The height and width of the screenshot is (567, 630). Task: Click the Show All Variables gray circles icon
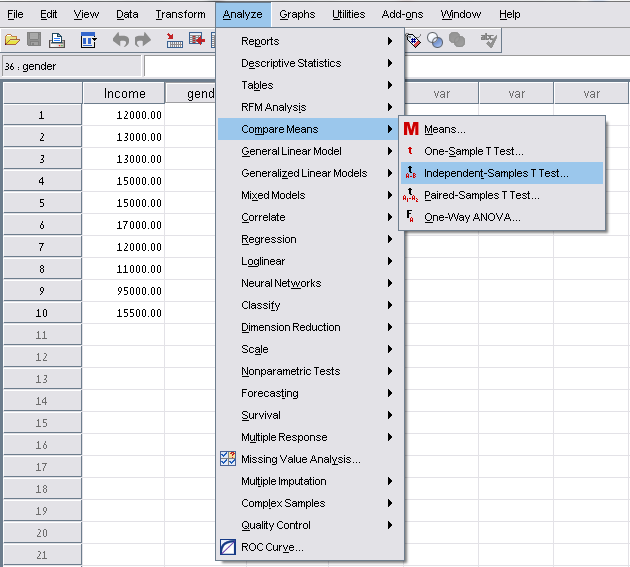click(x=457, y=40)
